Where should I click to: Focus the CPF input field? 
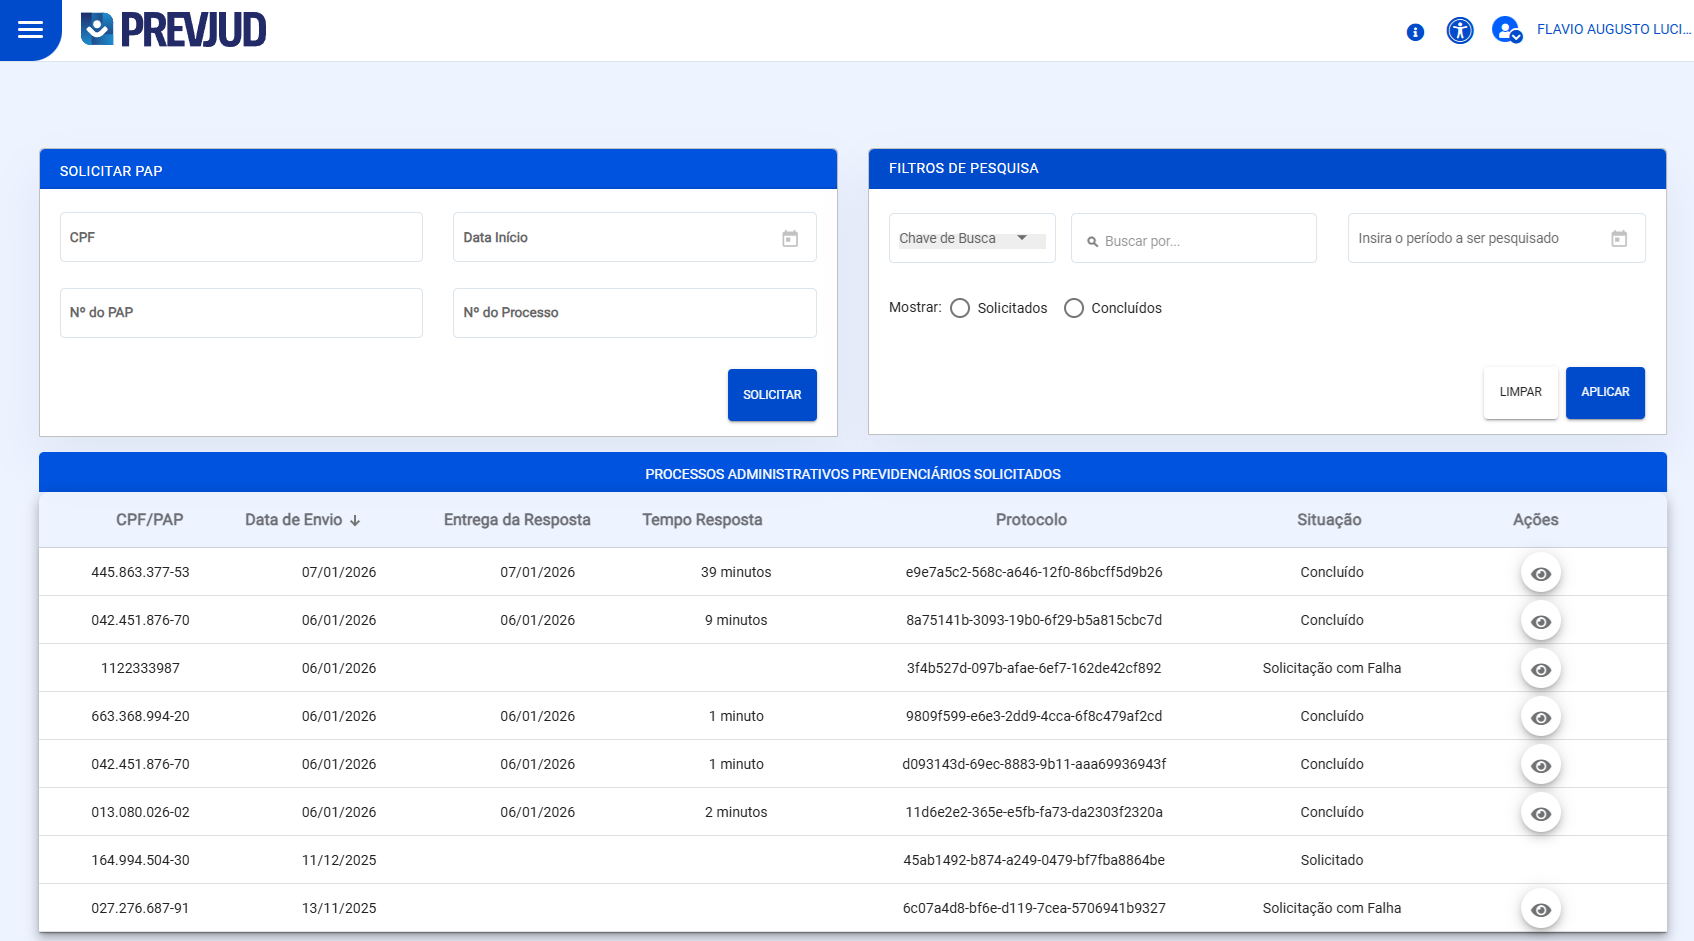[x=241, y=238]
